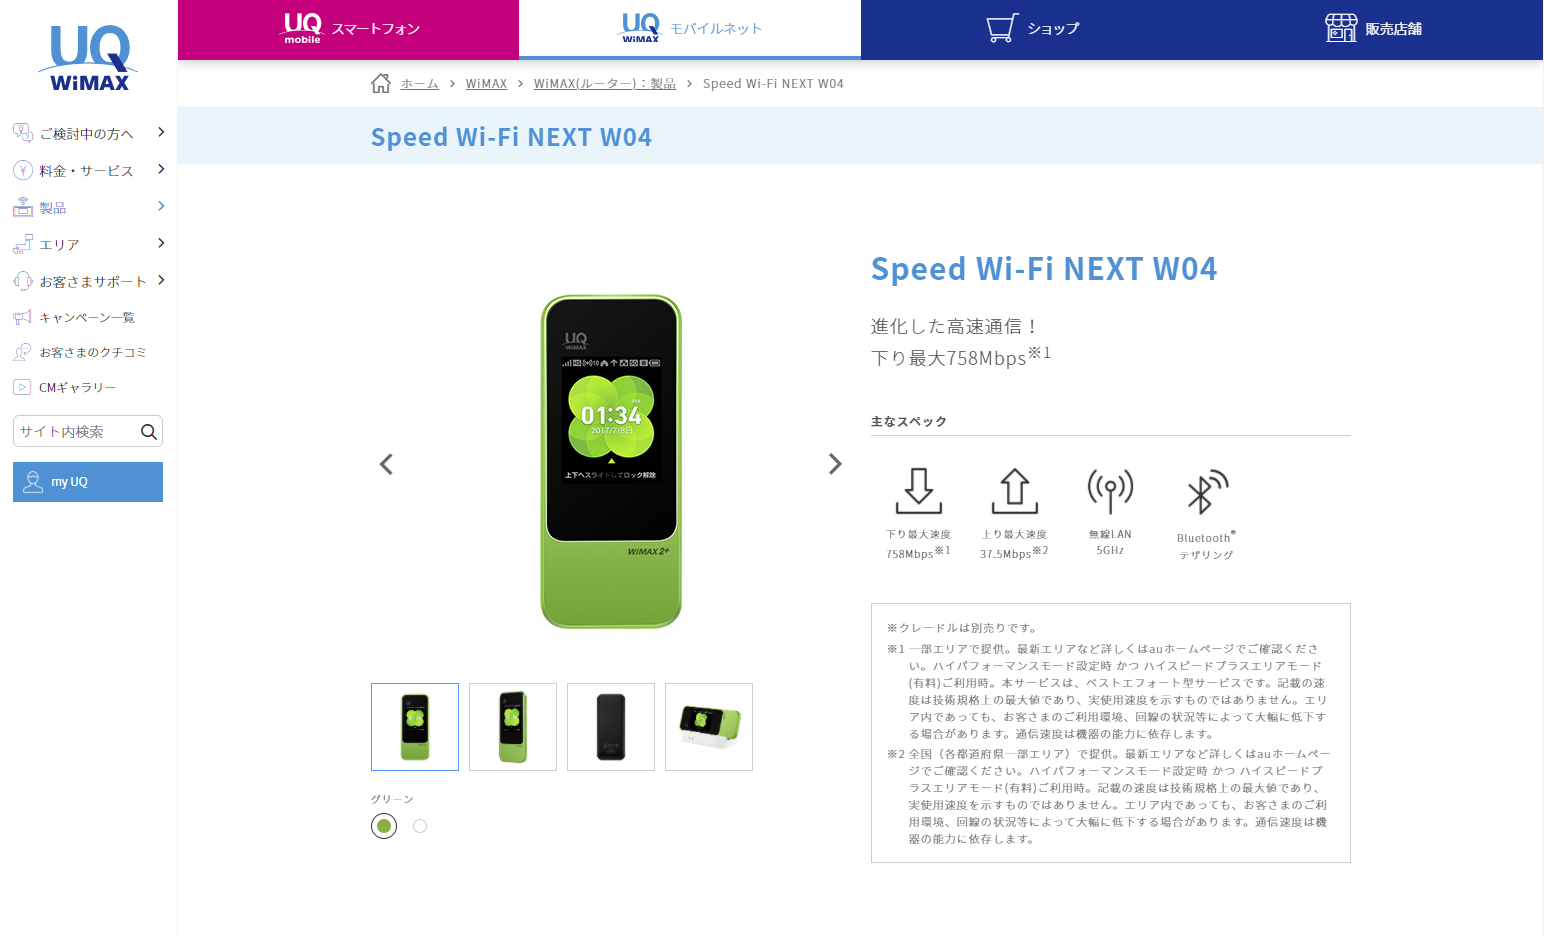This screenshot has width=1544, height=936.
Task: Show next product image with right arrow
Action: click(x=835, y=464)
